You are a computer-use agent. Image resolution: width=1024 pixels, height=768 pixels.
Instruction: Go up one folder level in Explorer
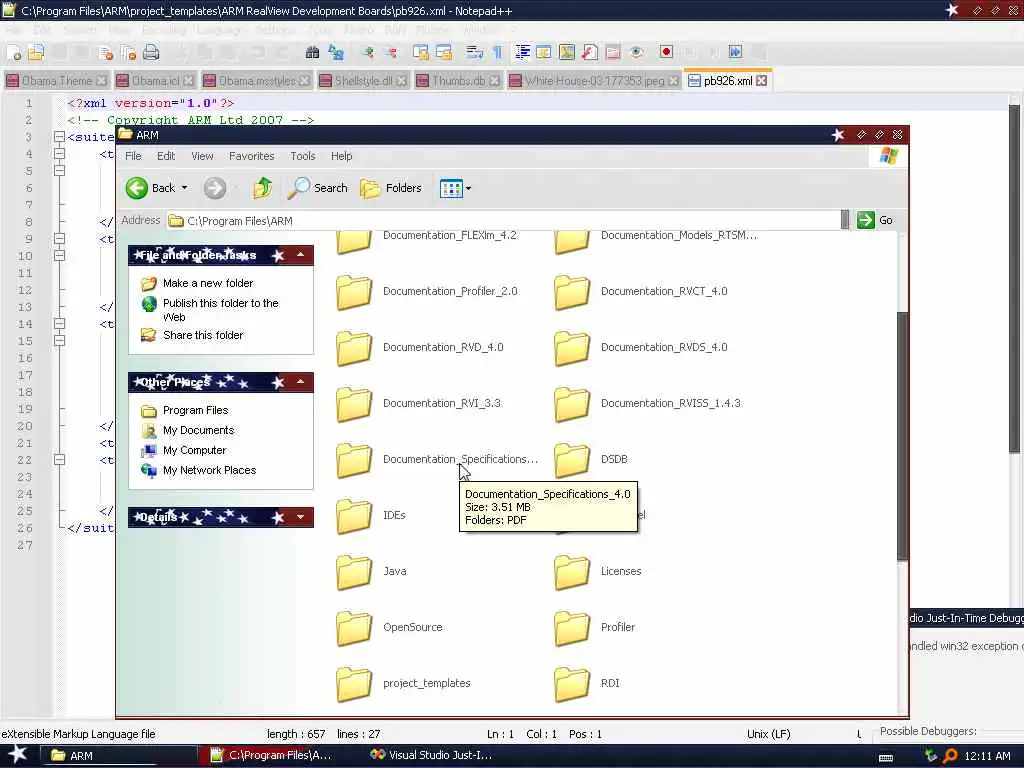coord(263,188)
